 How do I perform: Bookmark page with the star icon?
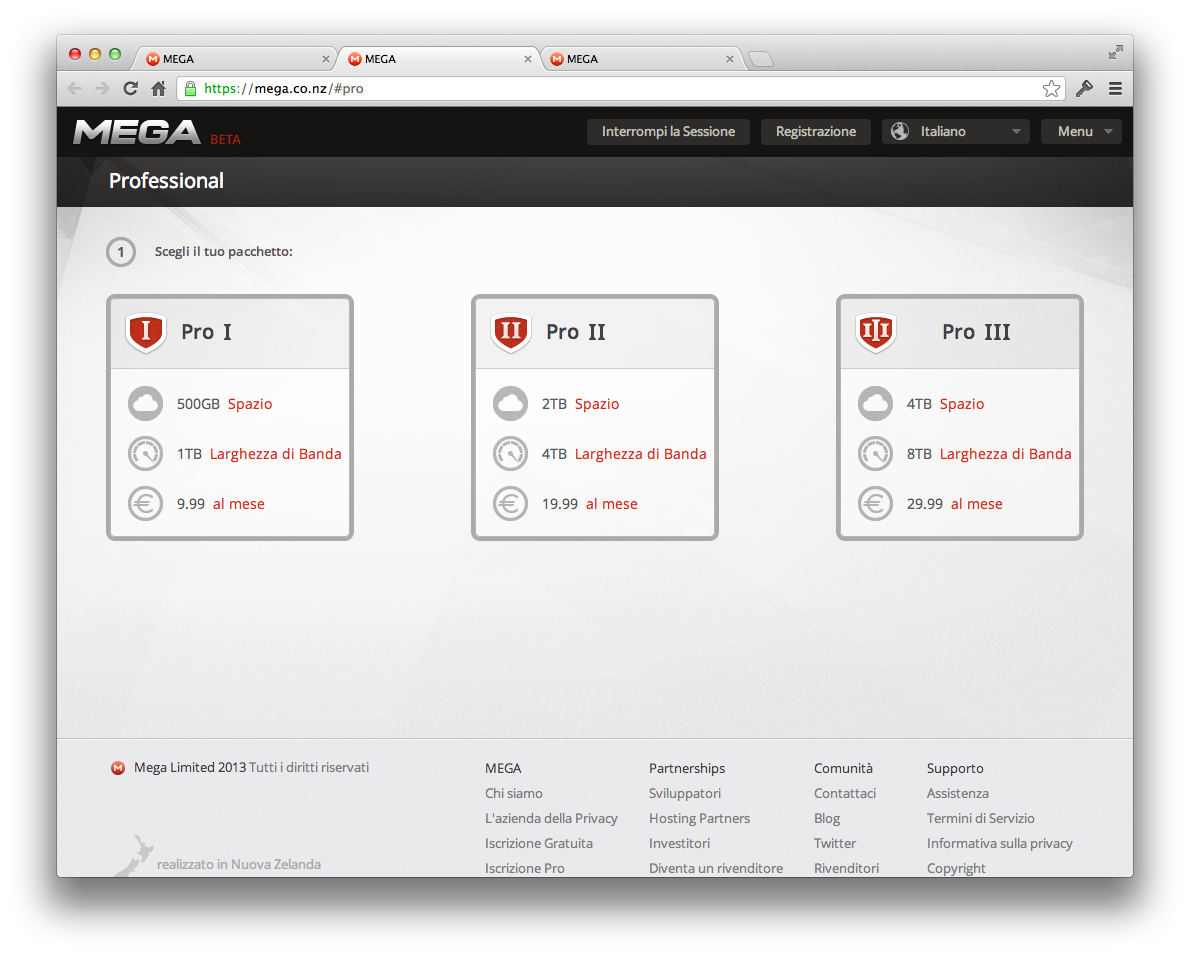1051,89
